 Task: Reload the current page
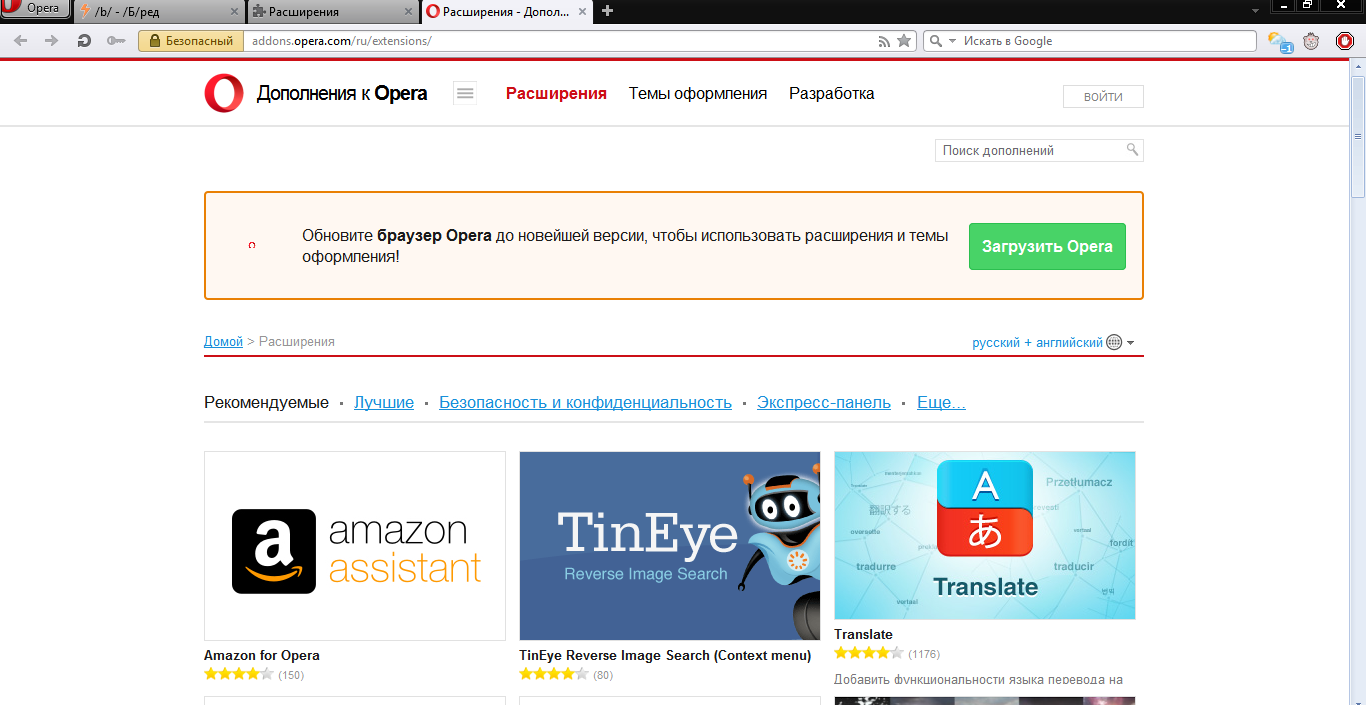coord(84,41)
